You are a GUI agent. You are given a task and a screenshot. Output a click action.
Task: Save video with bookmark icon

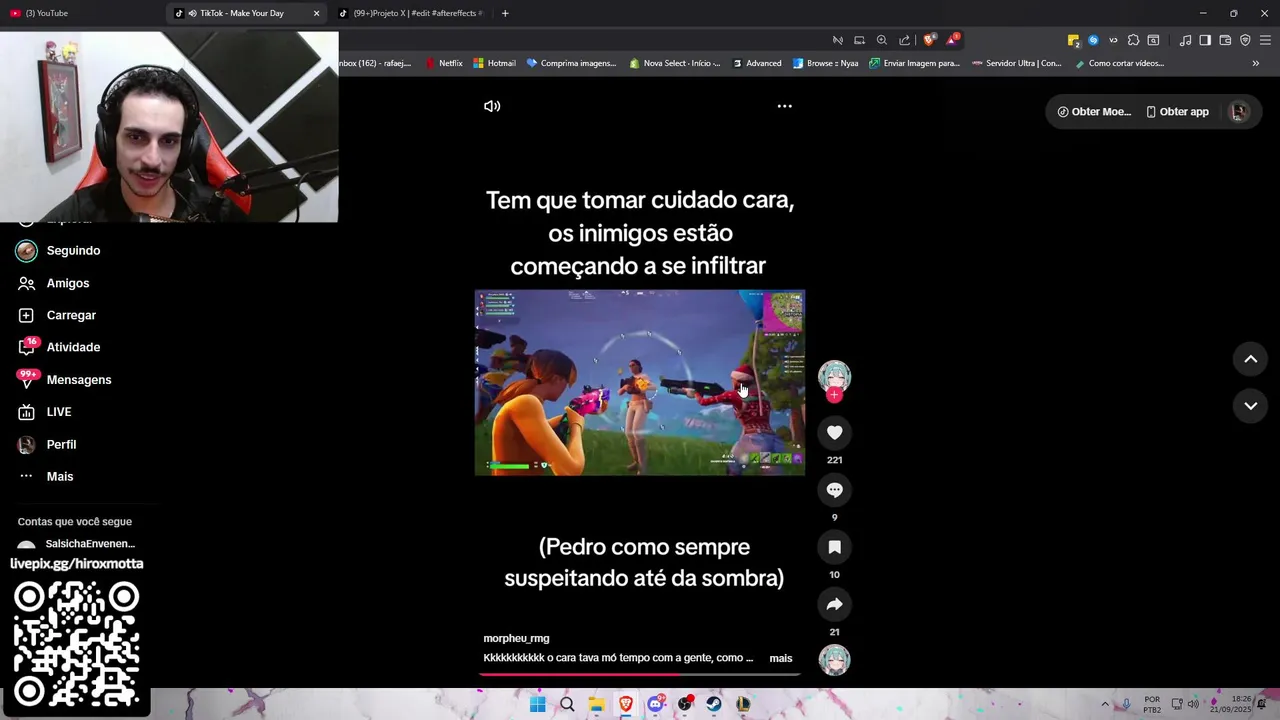click(835, 547)
